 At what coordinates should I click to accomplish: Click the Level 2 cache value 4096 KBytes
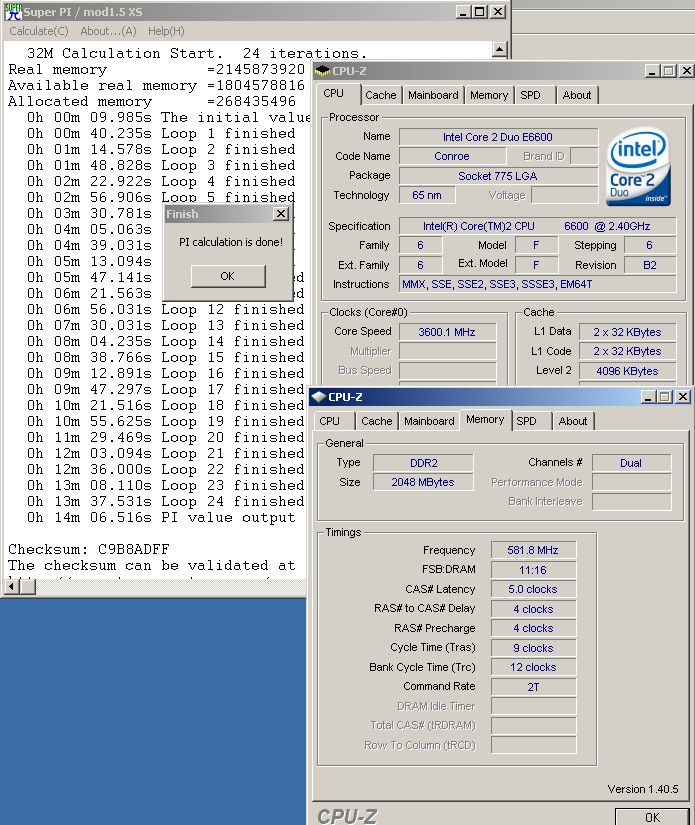627,371
